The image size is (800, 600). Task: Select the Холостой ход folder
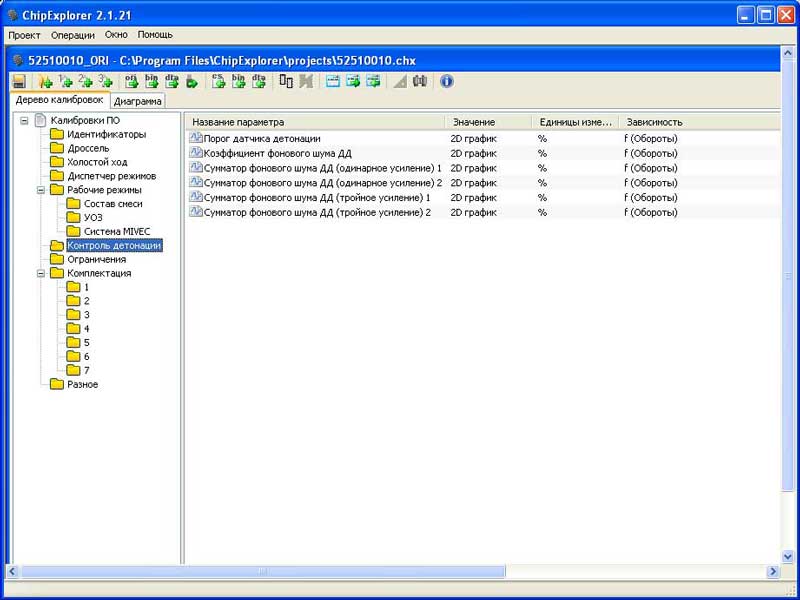tap(96, 162)
